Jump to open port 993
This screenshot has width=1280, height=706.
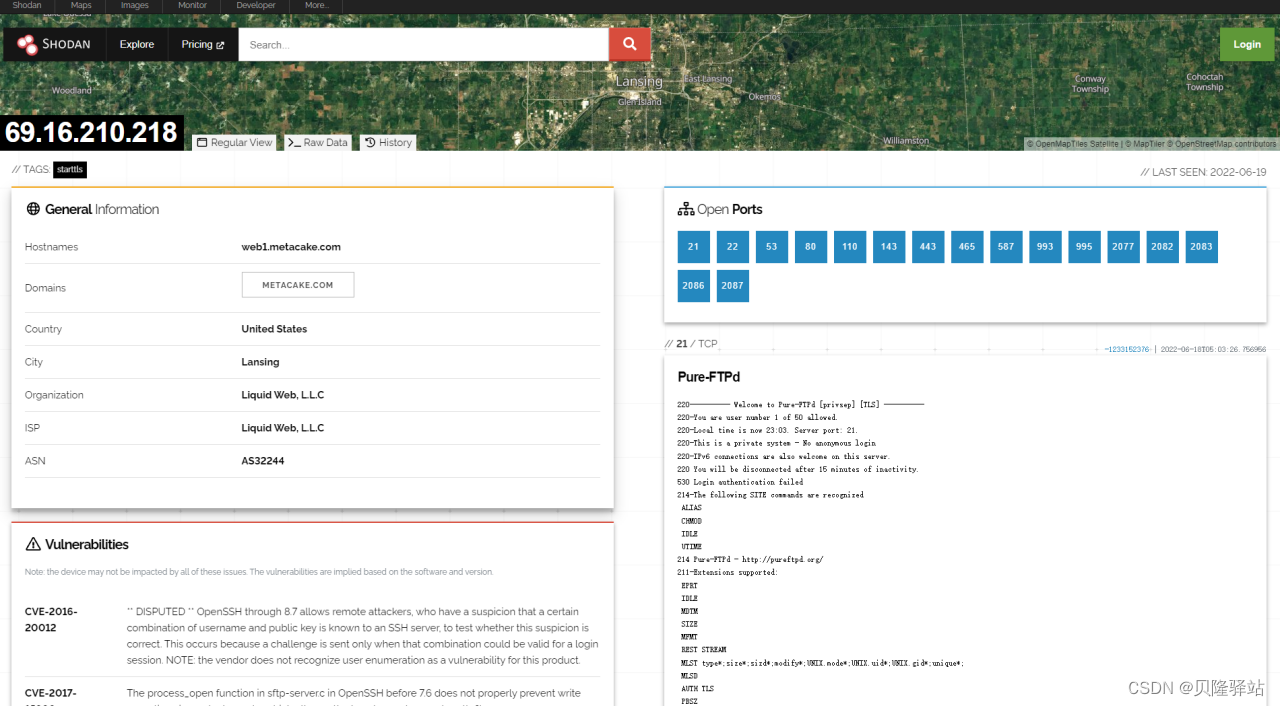[x=1045, y=246]
